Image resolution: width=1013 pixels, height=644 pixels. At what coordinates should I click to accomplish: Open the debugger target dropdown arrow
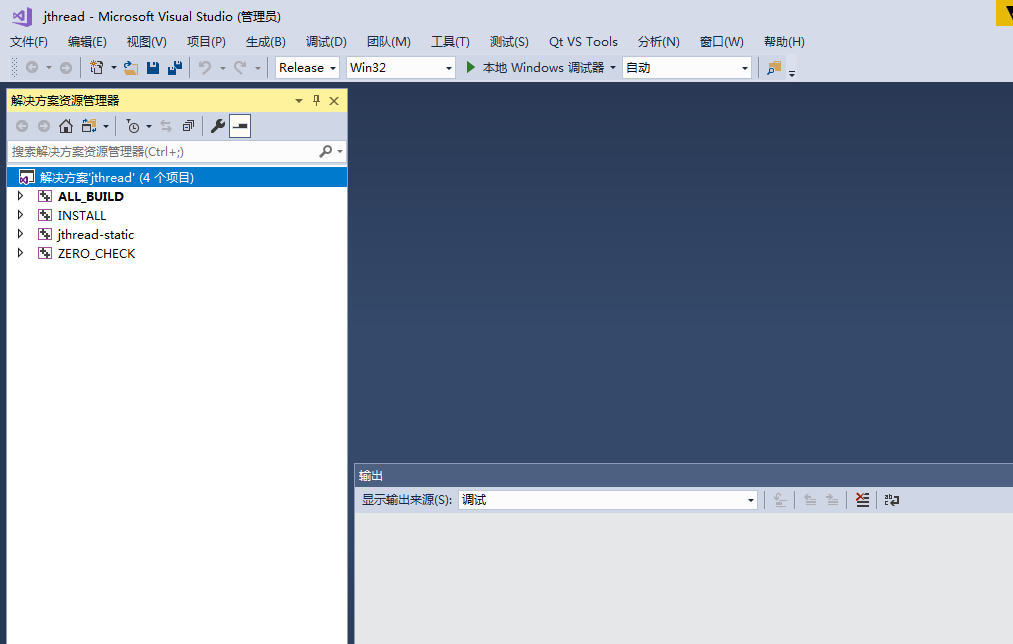[613, 67]
